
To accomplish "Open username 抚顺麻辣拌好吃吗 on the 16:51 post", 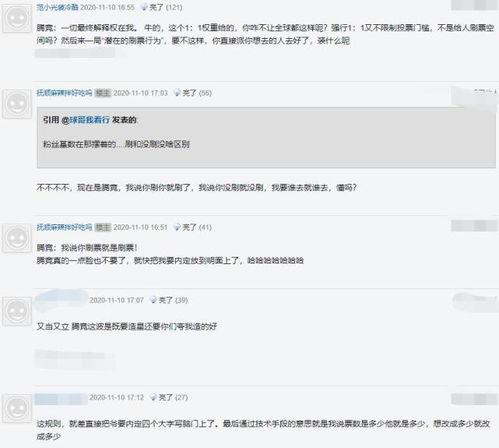I will pyautogui.click(x=64, y=227).
